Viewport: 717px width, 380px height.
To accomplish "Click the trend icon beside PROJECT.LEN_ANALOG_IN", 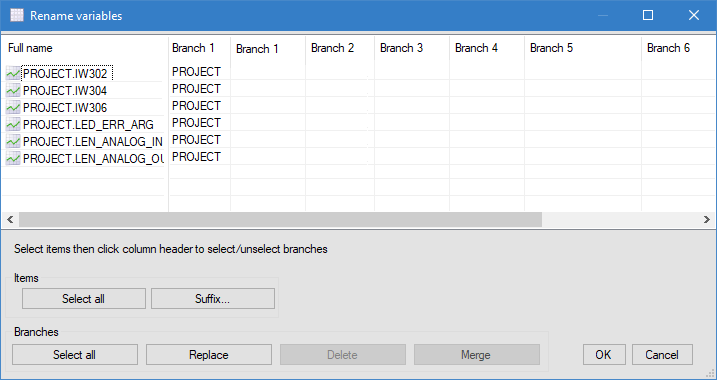I will [x=13, y=141].
